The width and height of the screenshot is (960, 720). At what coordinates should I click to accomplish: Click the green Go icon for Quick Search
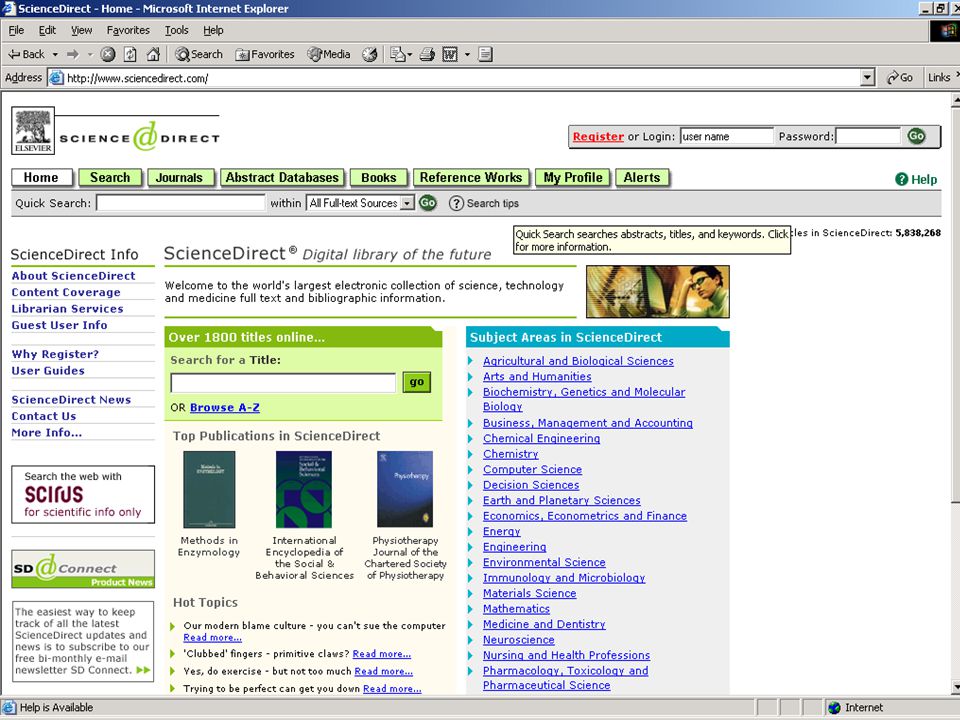pyautogui.click(x=428, y=203)
